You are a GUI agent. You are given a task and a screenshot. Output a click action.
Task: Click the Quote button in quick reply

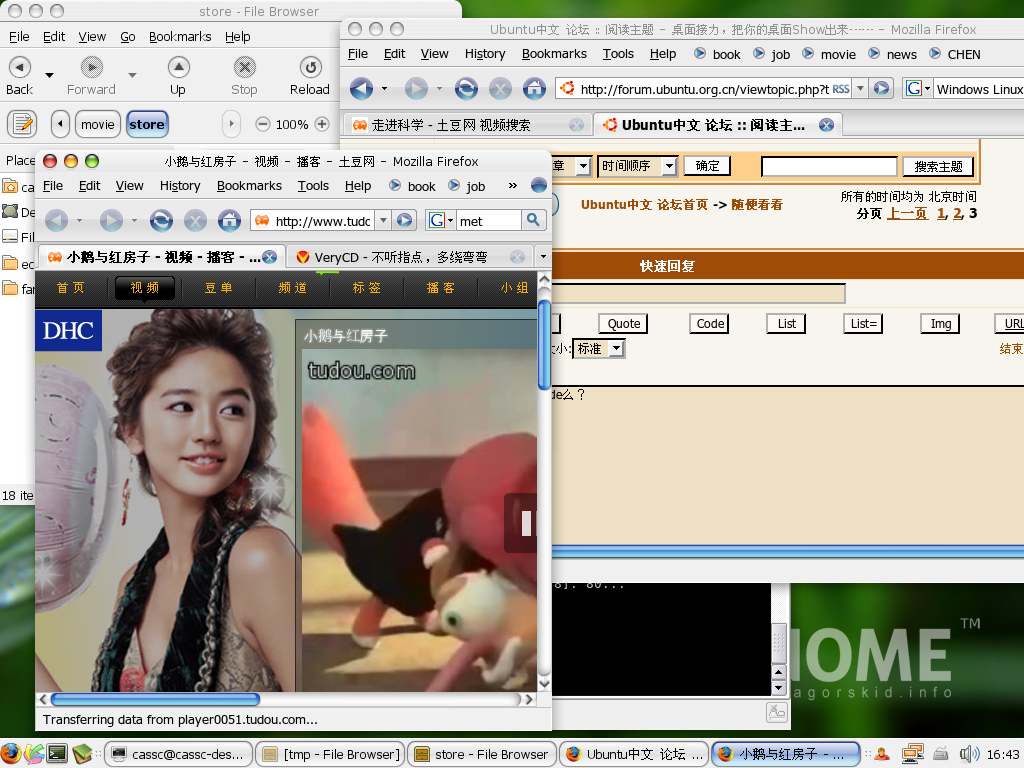point(624,323)
